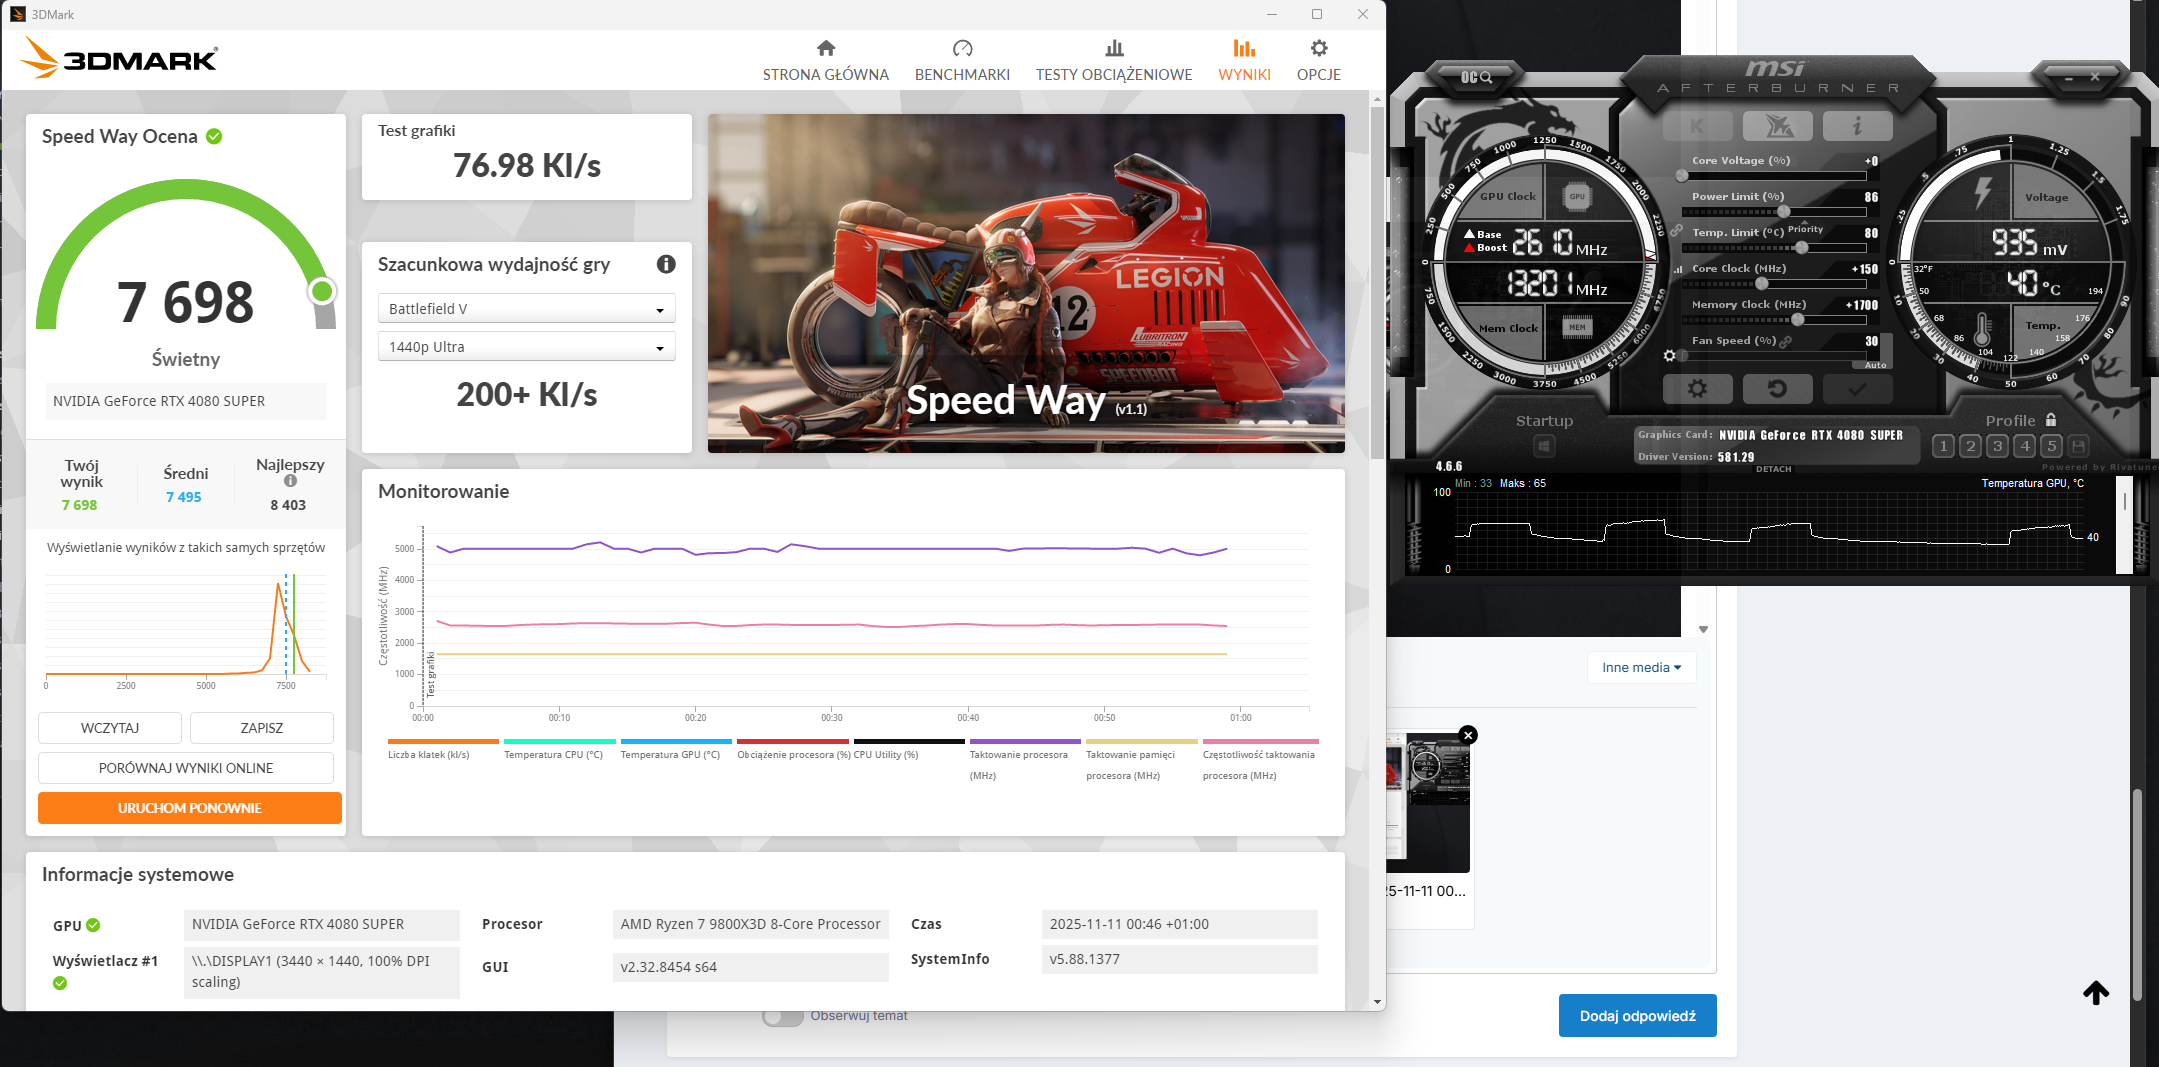This screenshot has height=1067, width=2159.
Task: Click the Core Clock slider handle
Action: pos(1762,284)
